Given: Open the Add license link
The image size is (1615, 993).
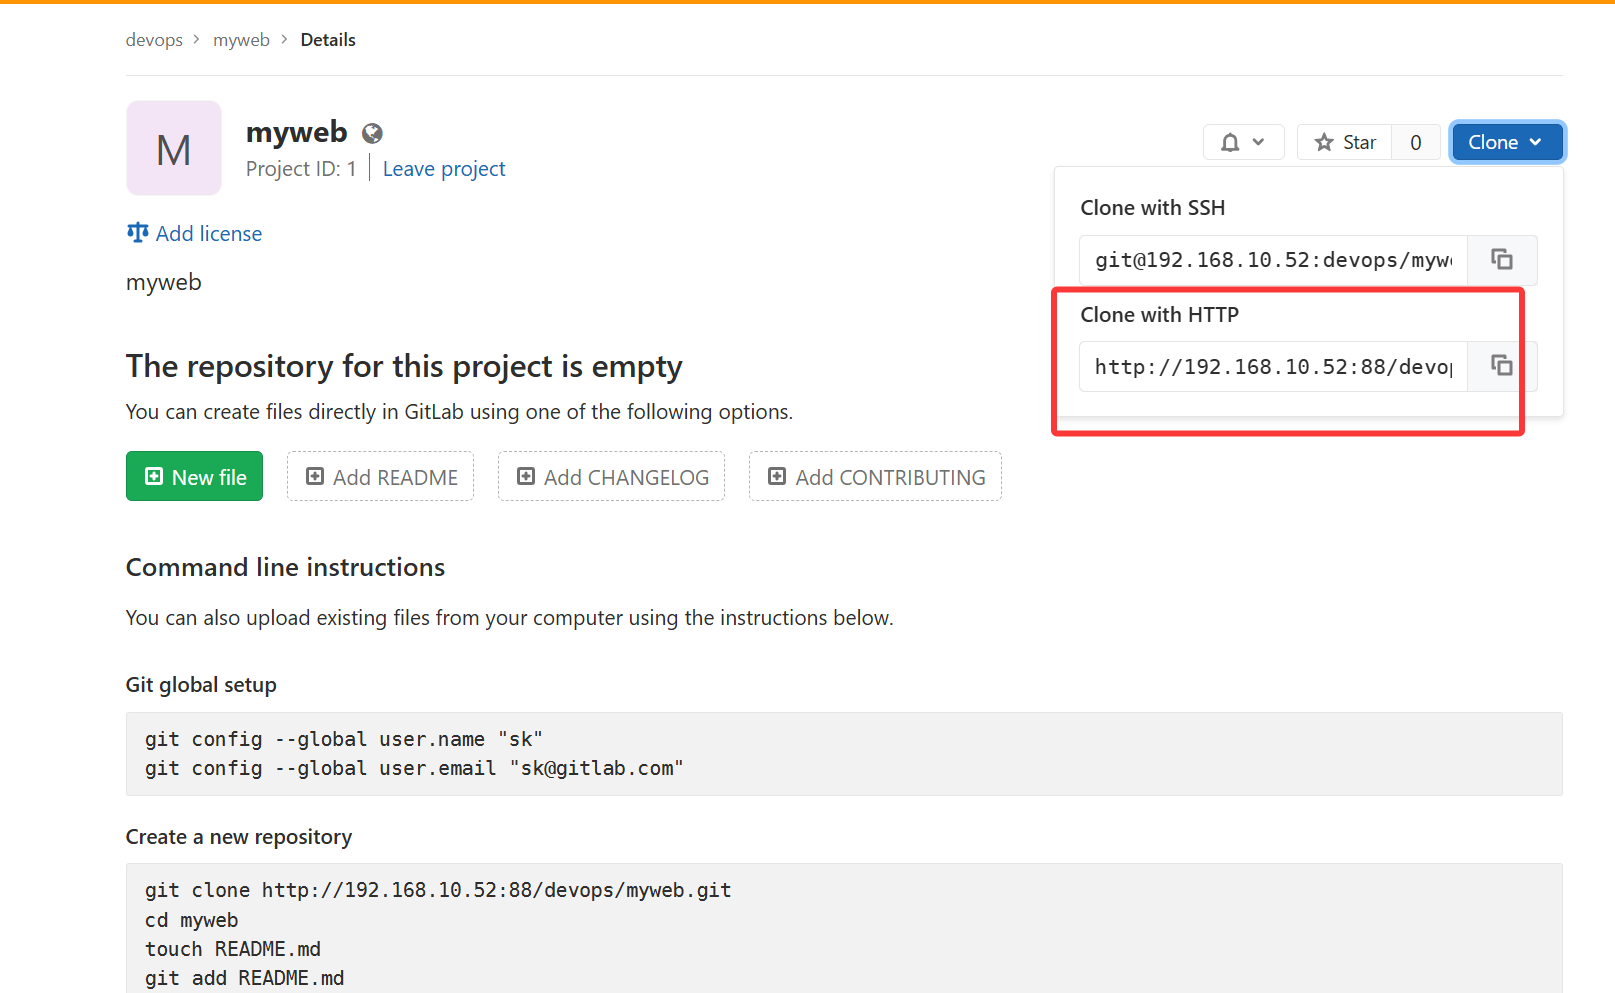Looking at the screenshot, I should coord(208,234).
